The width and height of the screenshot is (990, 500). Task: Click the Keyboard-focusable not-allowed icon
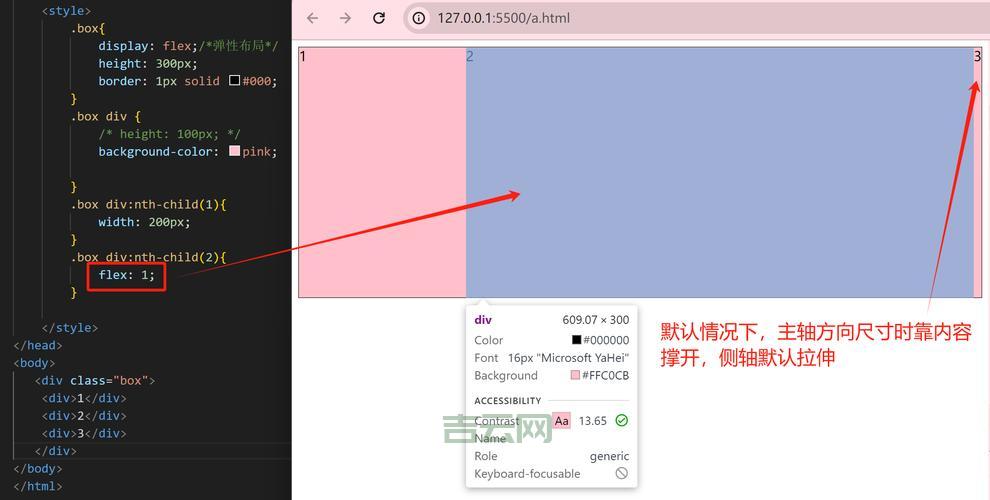click(x=621, y=474)
